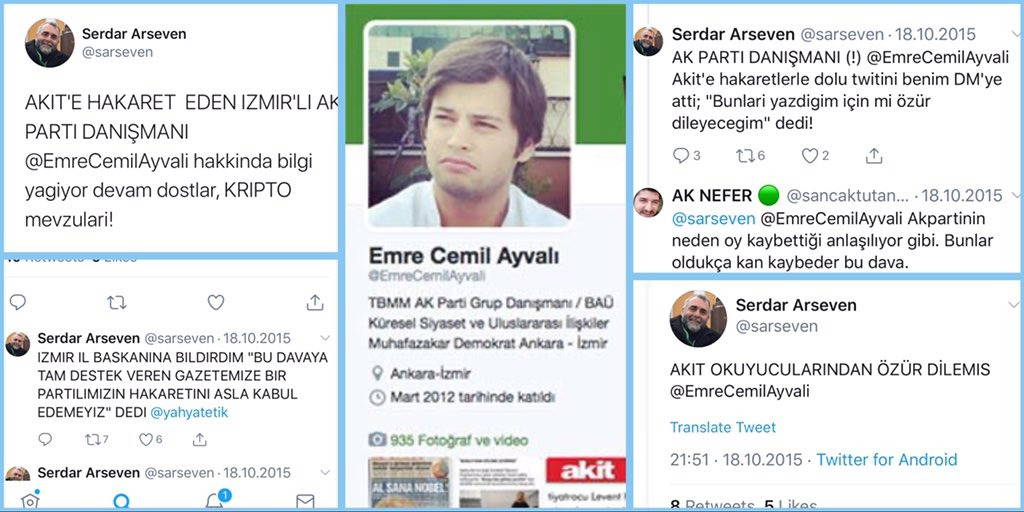Retweet the KRIPTO mevzulari tweet
Viewport: 1024px width, 512px height.
pyautogui.click(x=117, y=302)
